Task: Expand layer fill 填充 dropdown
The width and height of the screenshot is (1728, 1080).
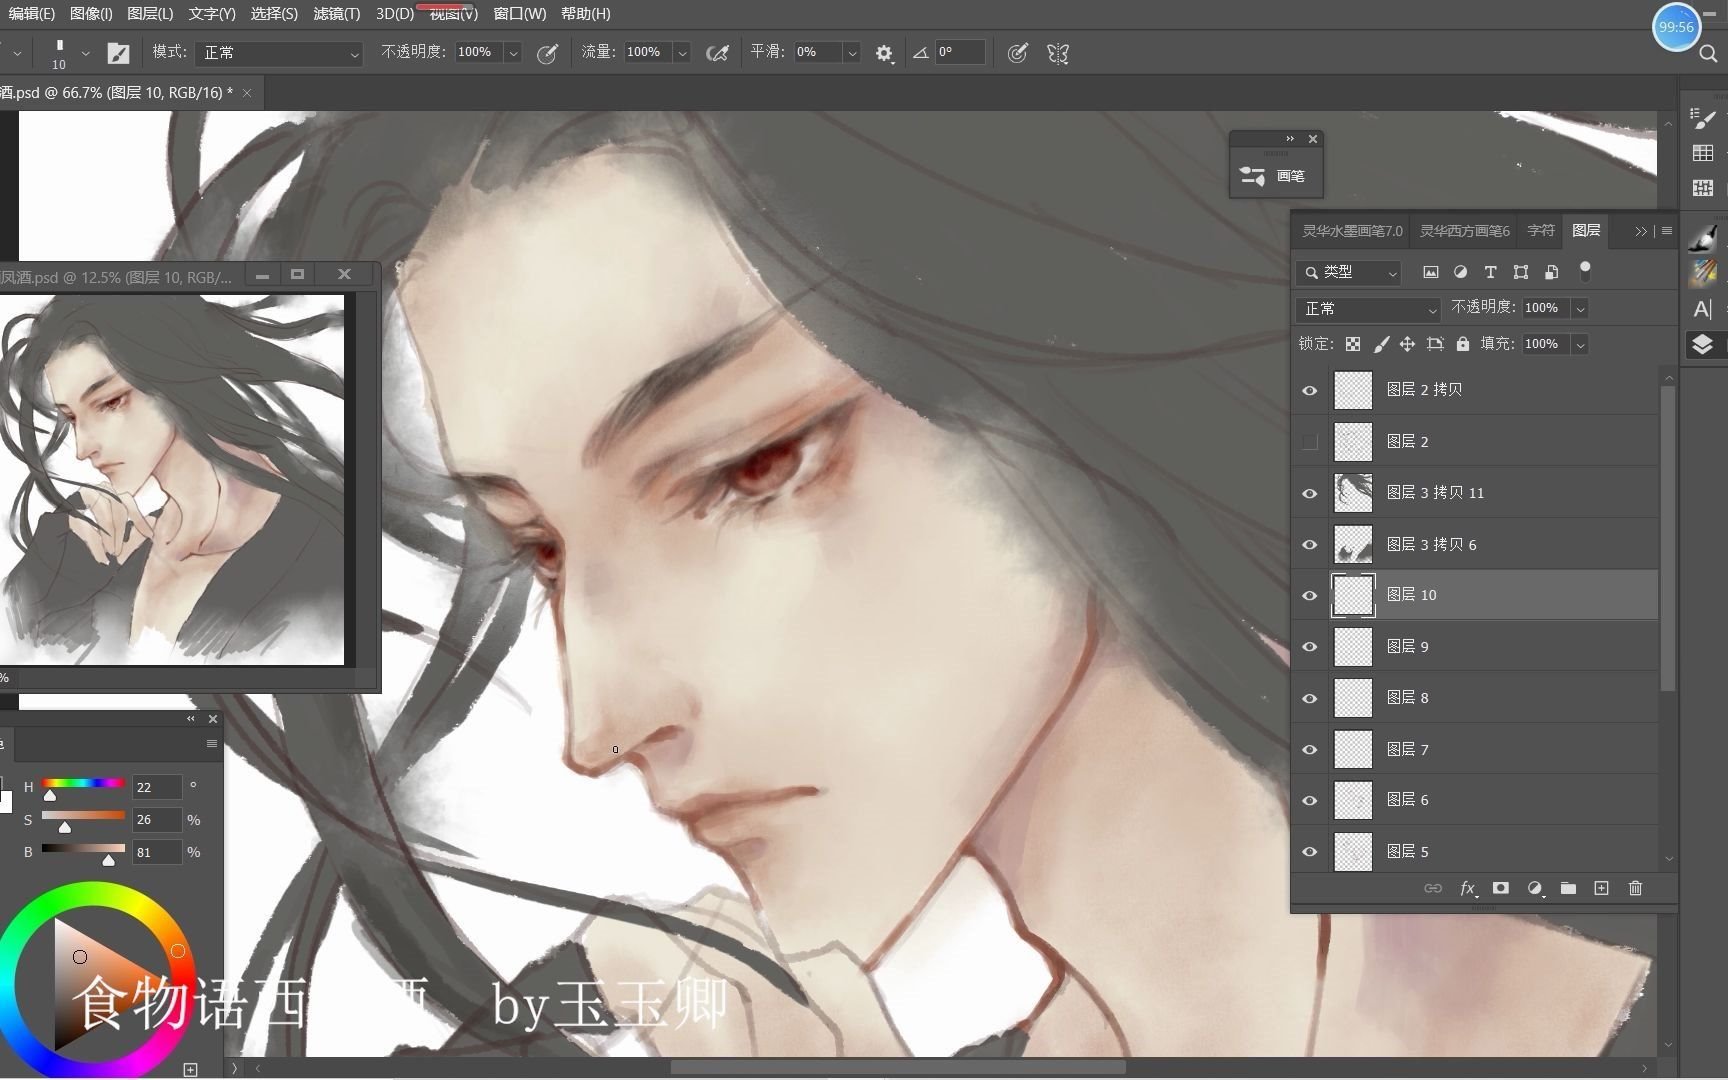Action: pos(1580,345)
